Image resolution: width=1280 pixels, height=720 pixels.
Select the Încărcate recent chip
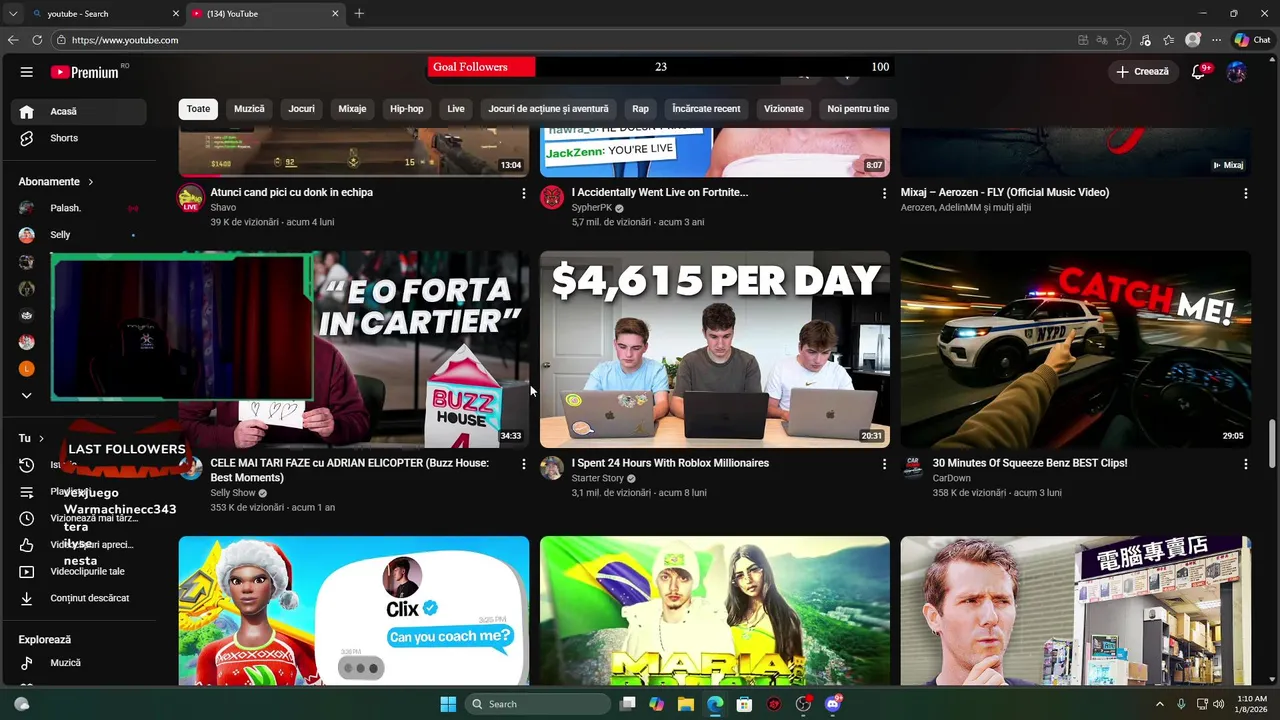[706, 109]
